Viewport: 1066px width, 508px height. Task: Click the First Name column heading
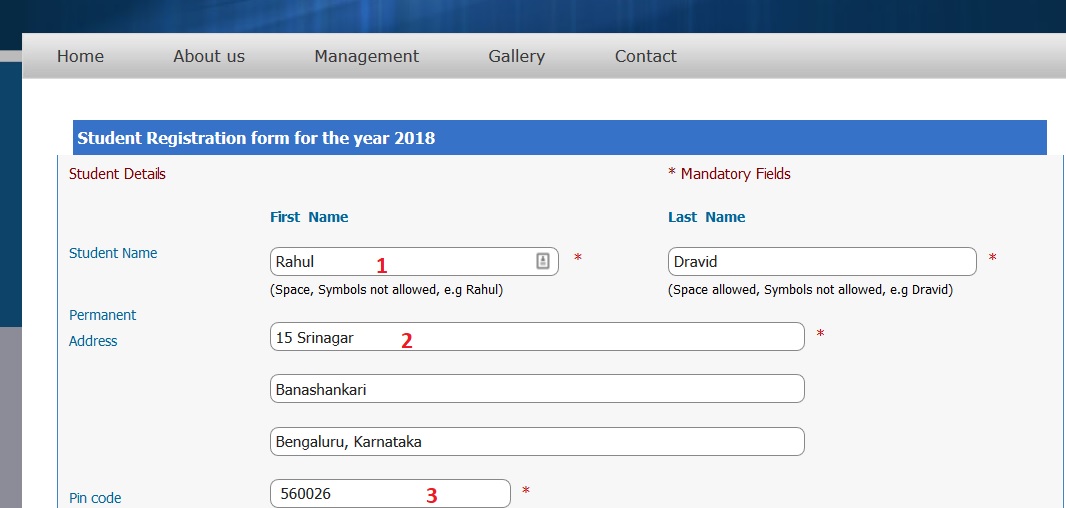tap(309, 217)
